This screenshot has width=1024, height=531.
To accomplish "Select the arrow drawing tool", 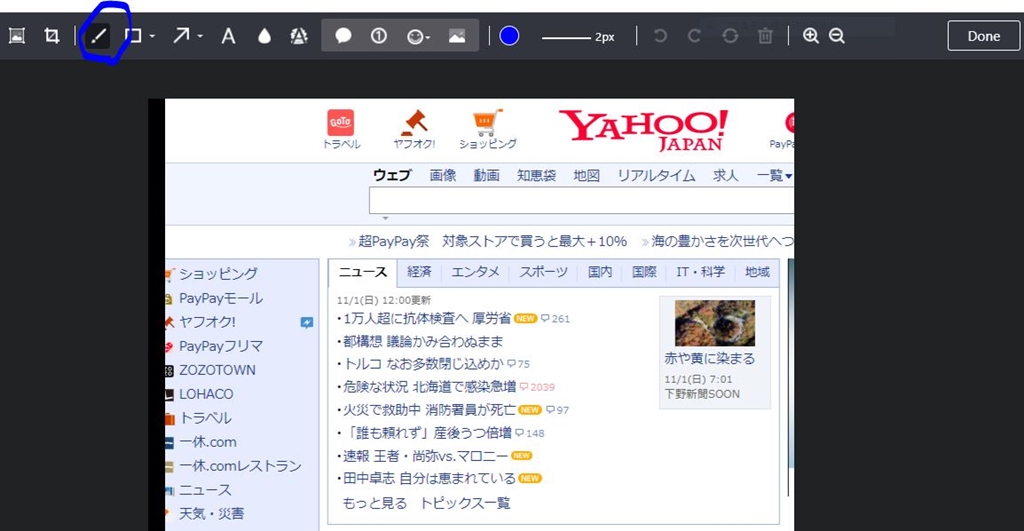I will tap(181, 36).
